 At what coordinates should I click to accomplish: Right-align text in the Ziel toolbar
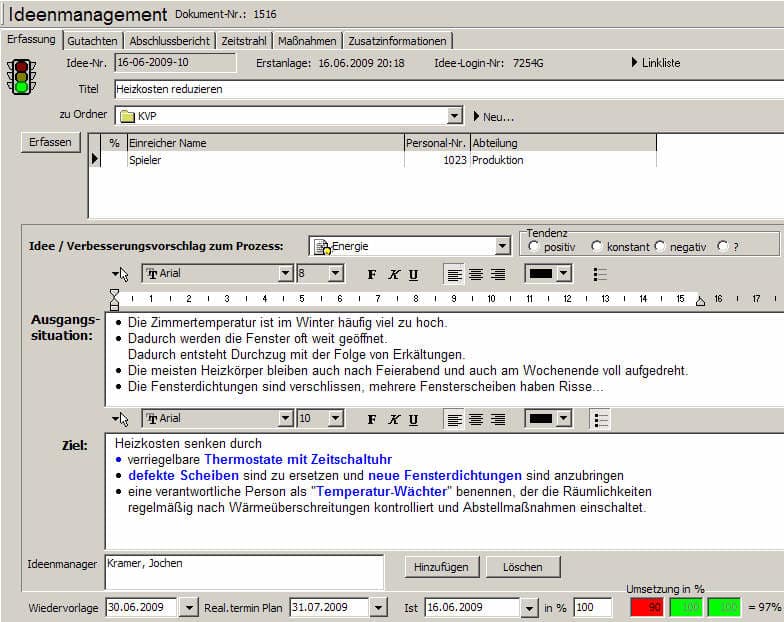point(497,420)
